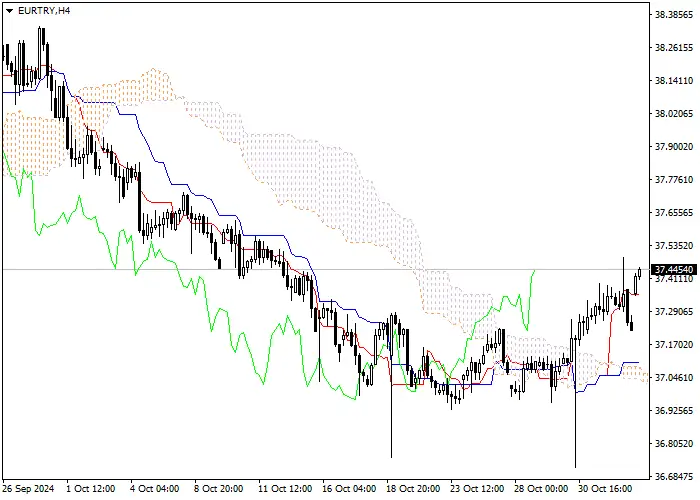This screenshot has height=500, width=700.
Task: Click the 30 Oct 16:00 time label
Action: [x=606, y=489]
